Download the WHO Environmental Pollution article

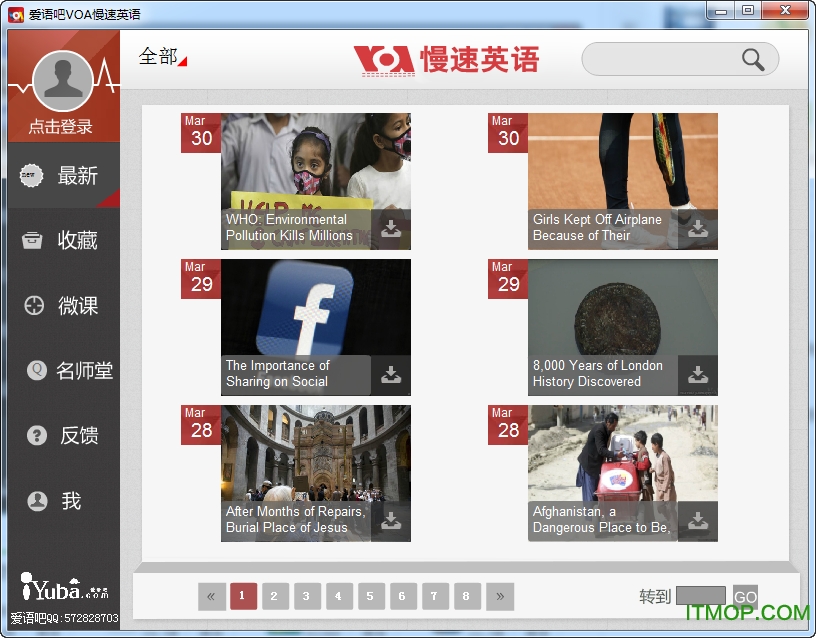click(391, 229)
